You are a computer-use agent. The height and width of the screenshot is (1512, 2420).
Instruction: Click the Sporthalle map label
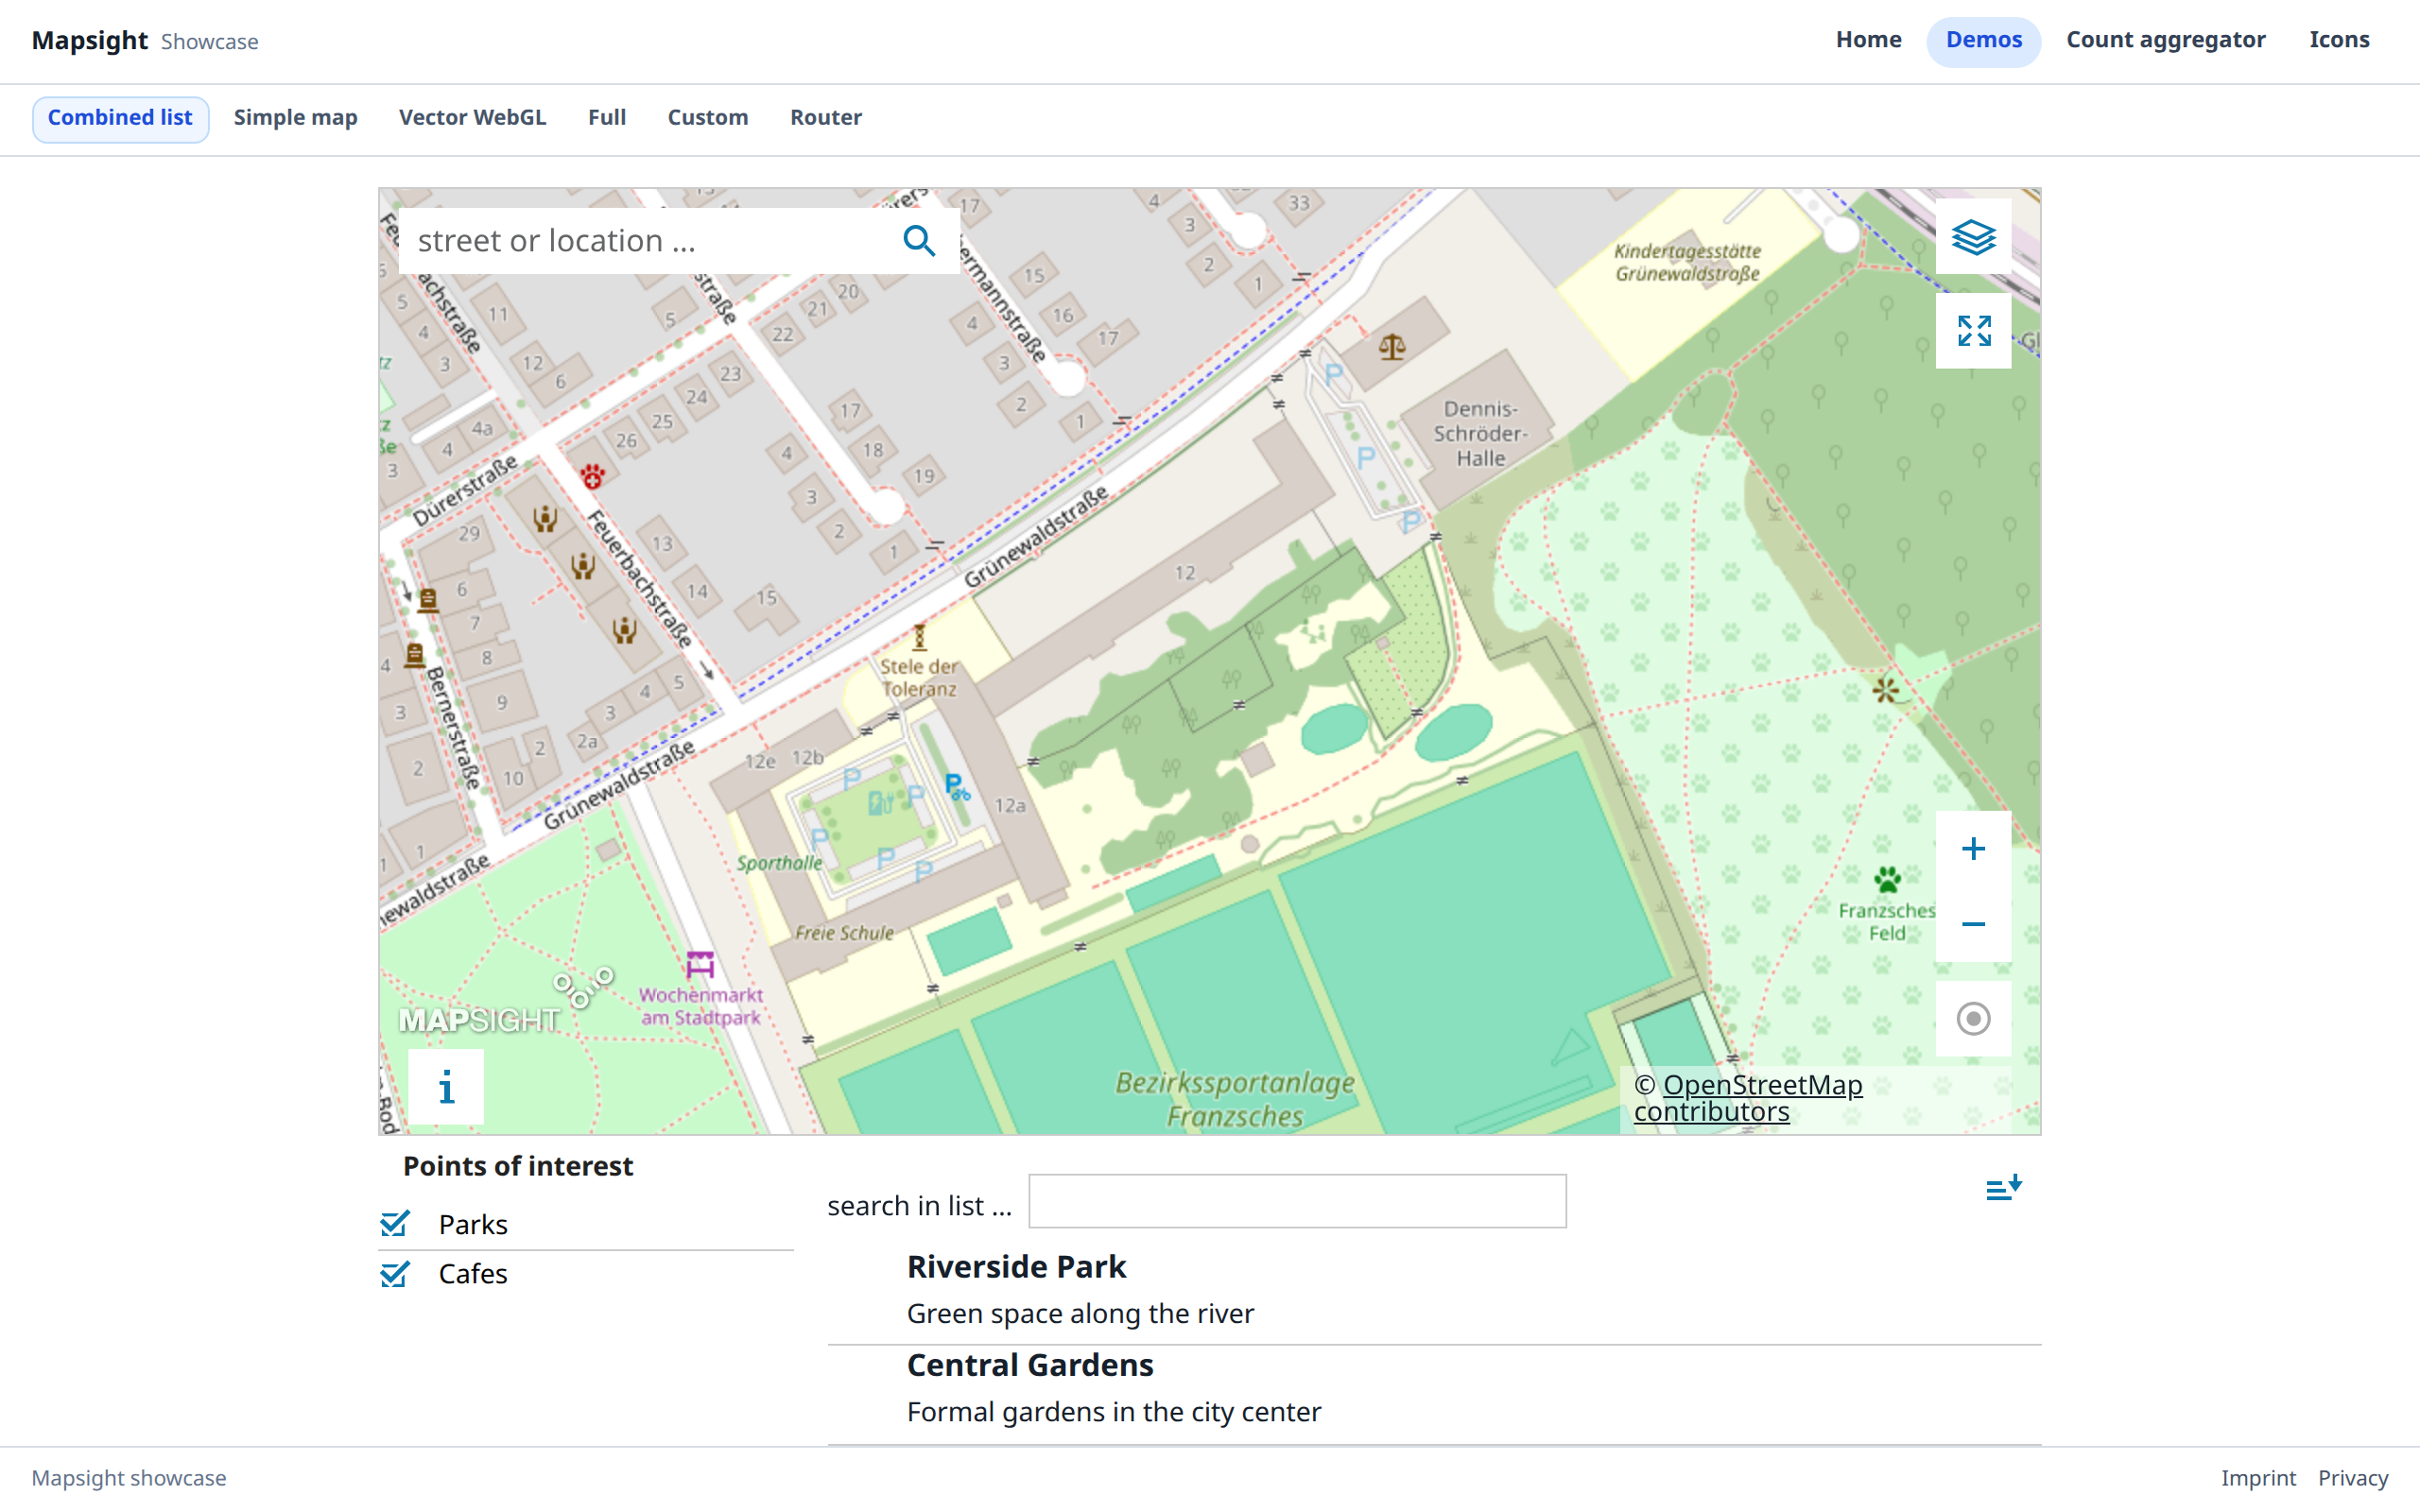(x=779, y=862)
